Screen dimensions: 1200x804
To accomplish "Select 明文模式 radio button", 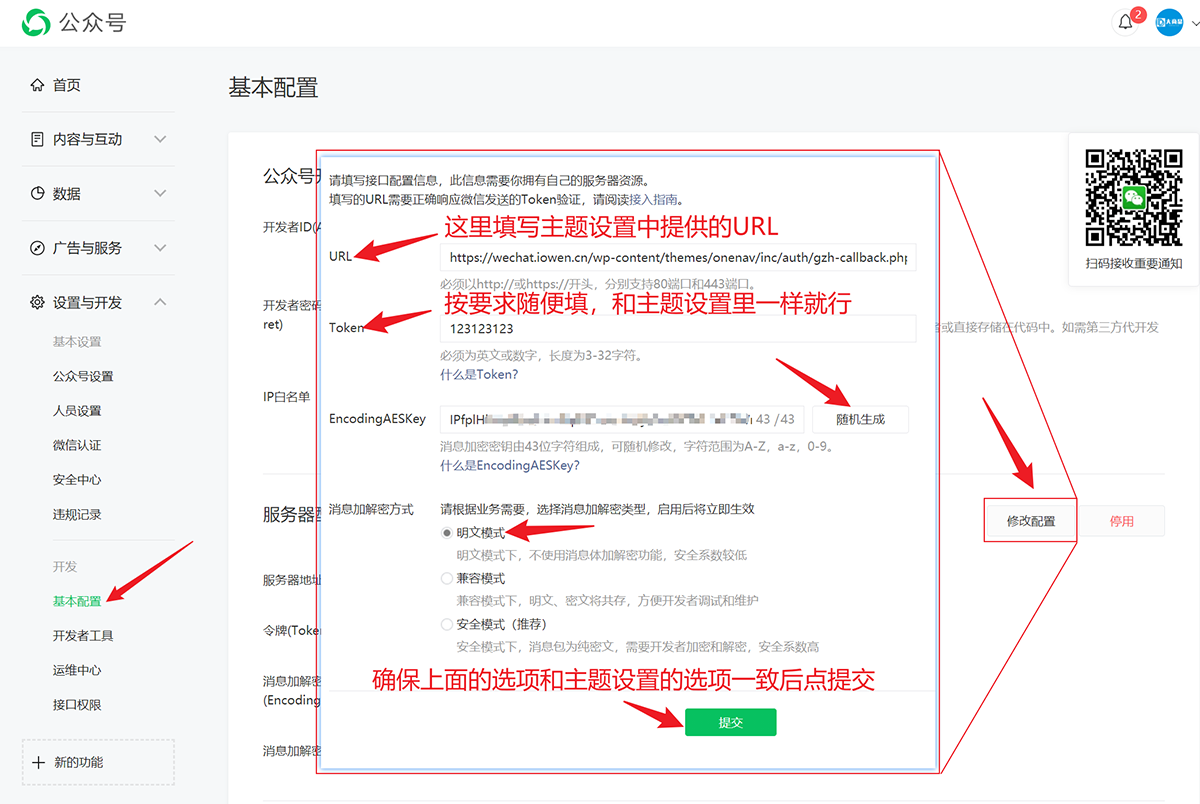I will coord(447,533).
